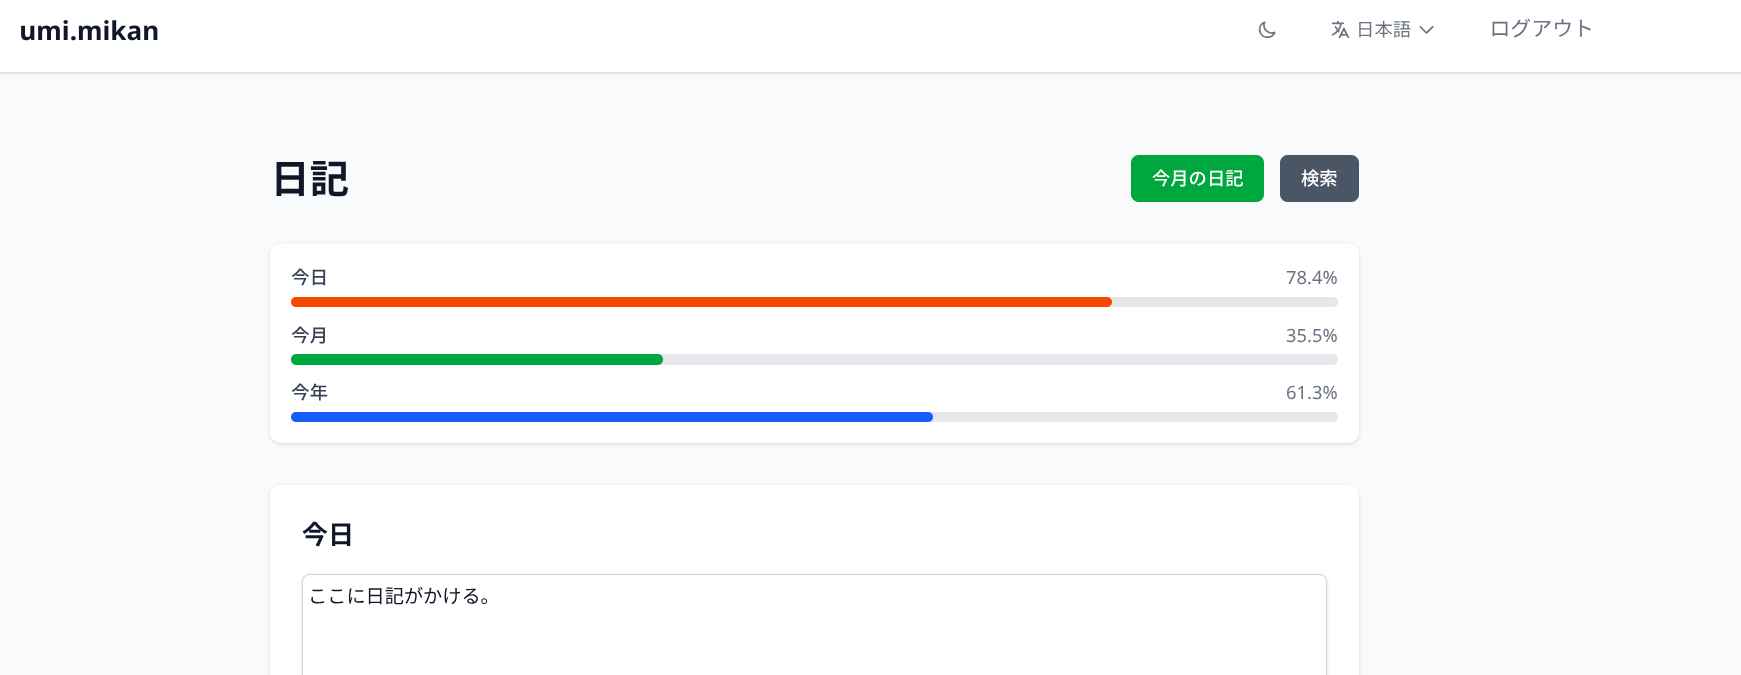Click the translate language icon
Screen dimensions: 1741x675
click(1340, 30)
